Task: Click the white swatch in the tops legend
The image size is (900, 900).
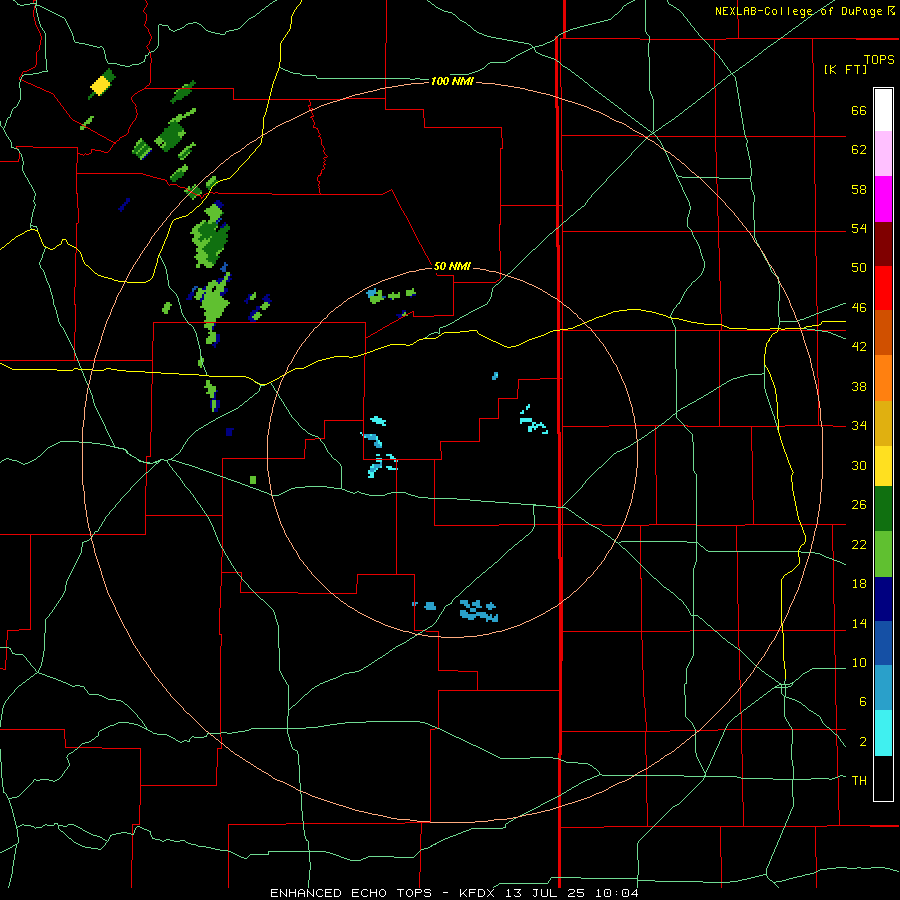Action: coord(883,110)
